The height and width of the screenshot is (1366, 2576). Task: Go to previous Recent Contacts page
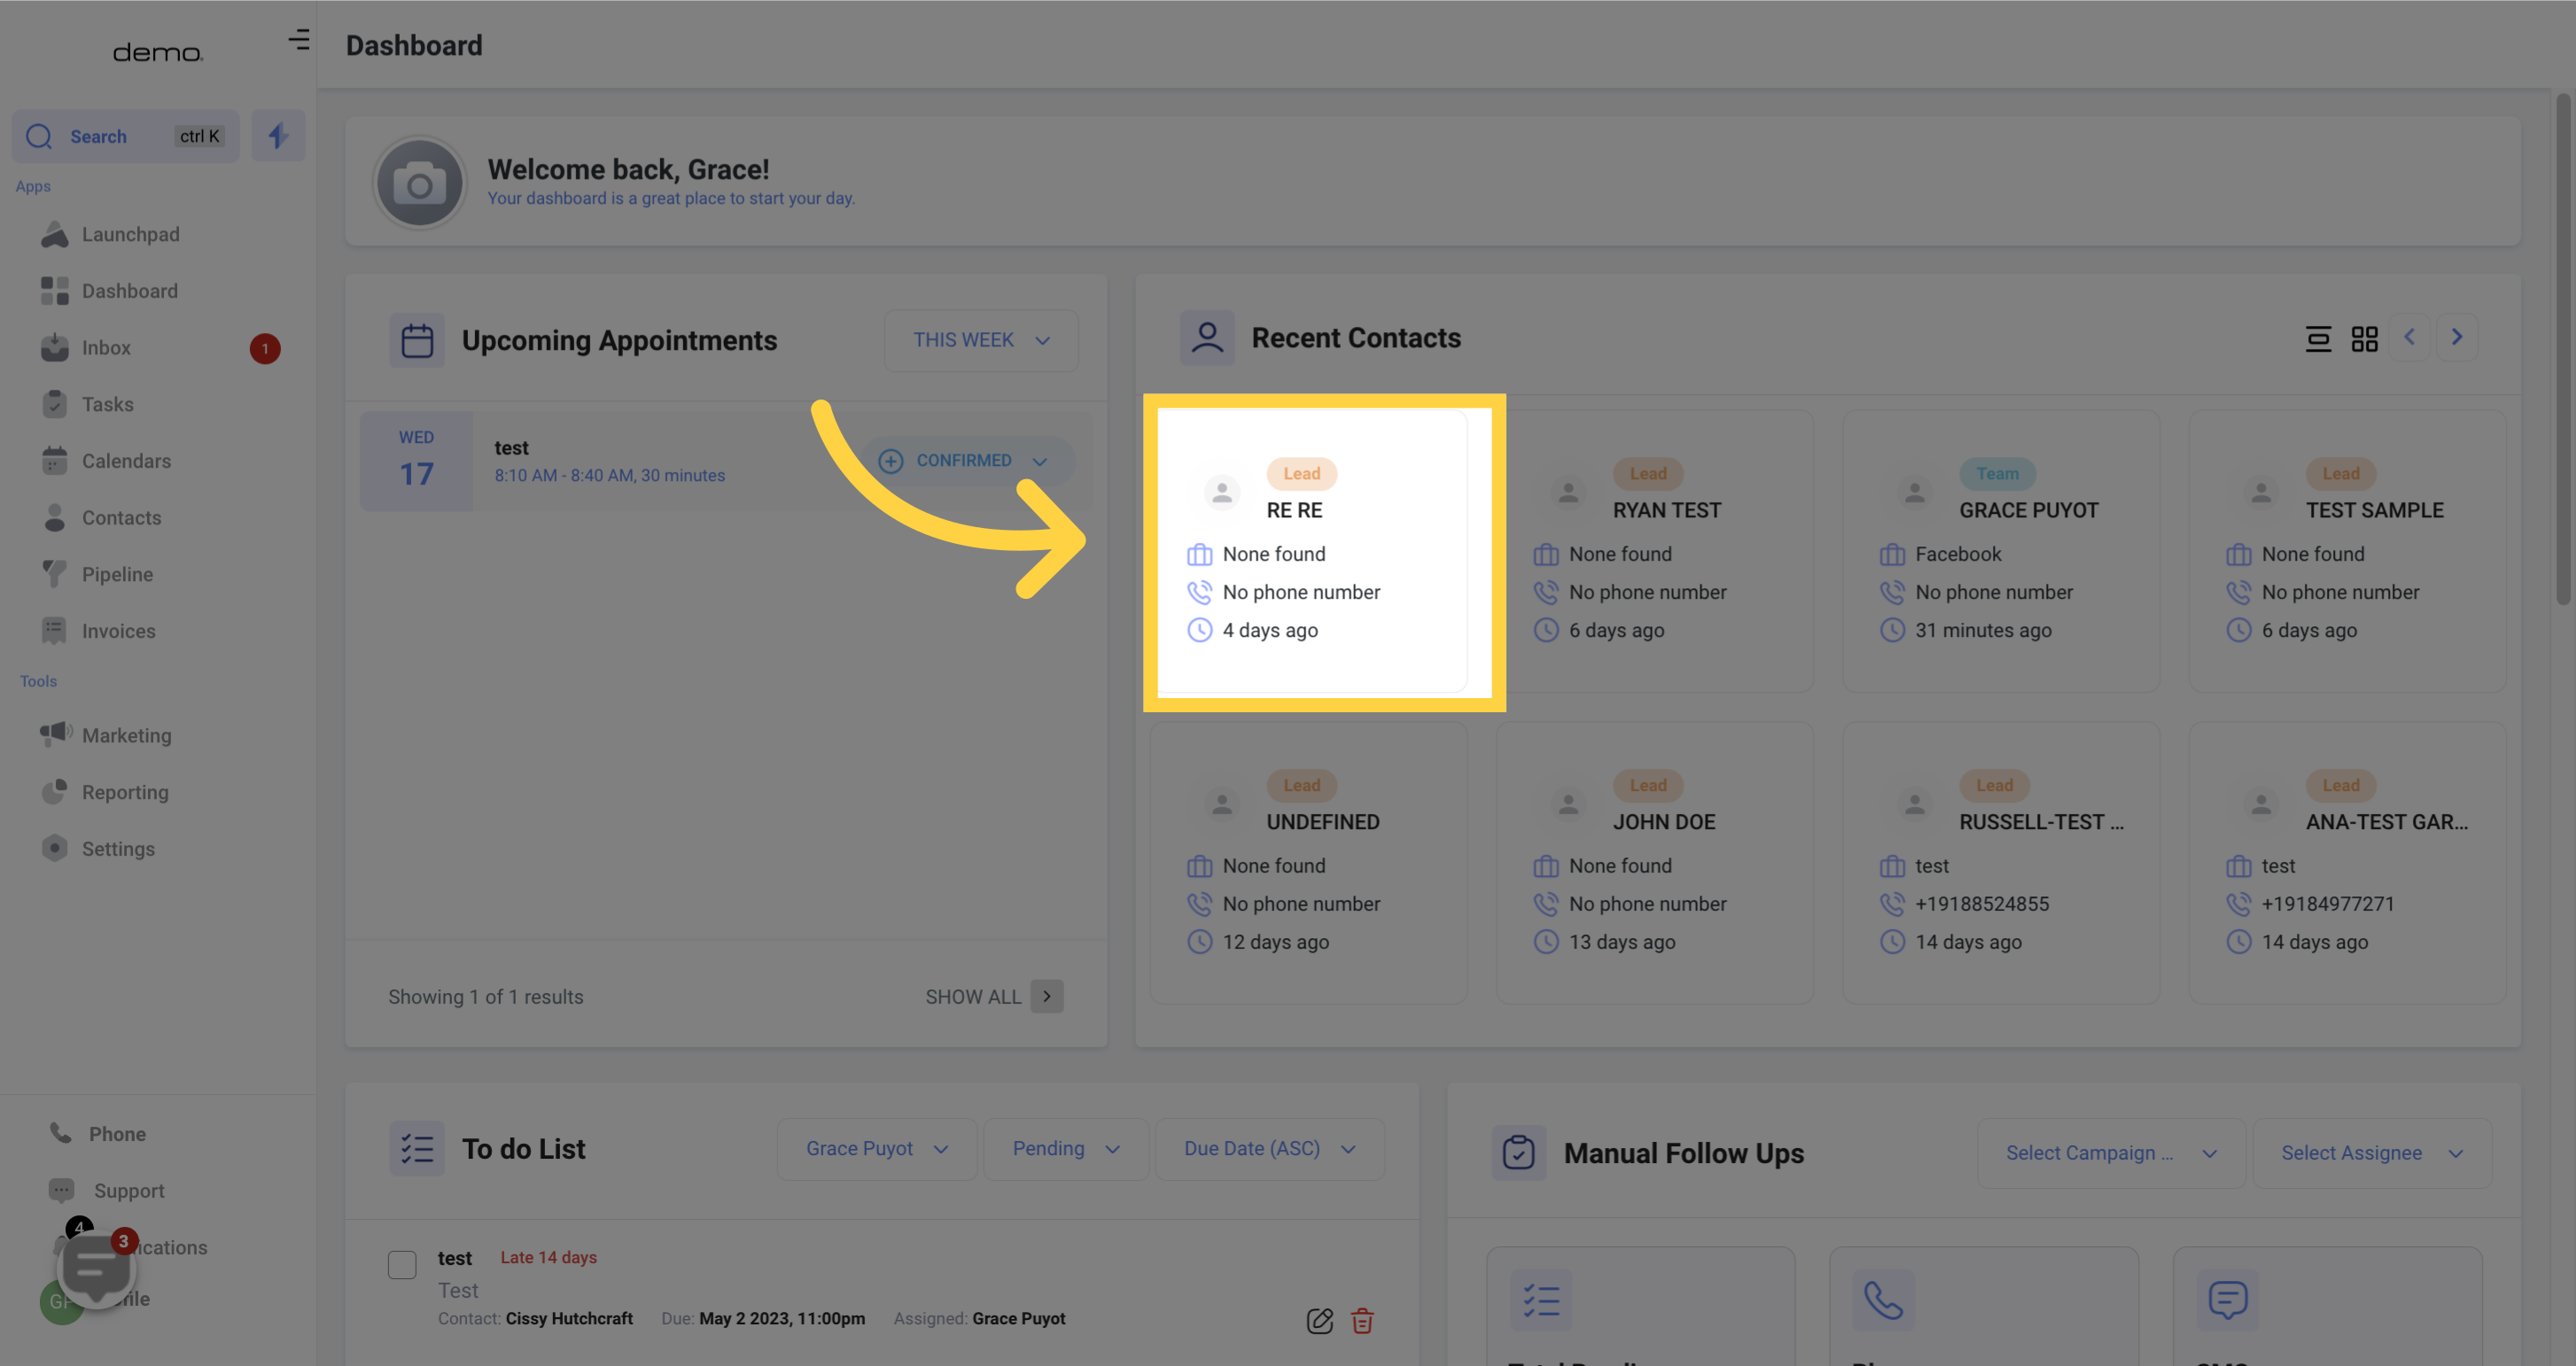(2409, 338)
